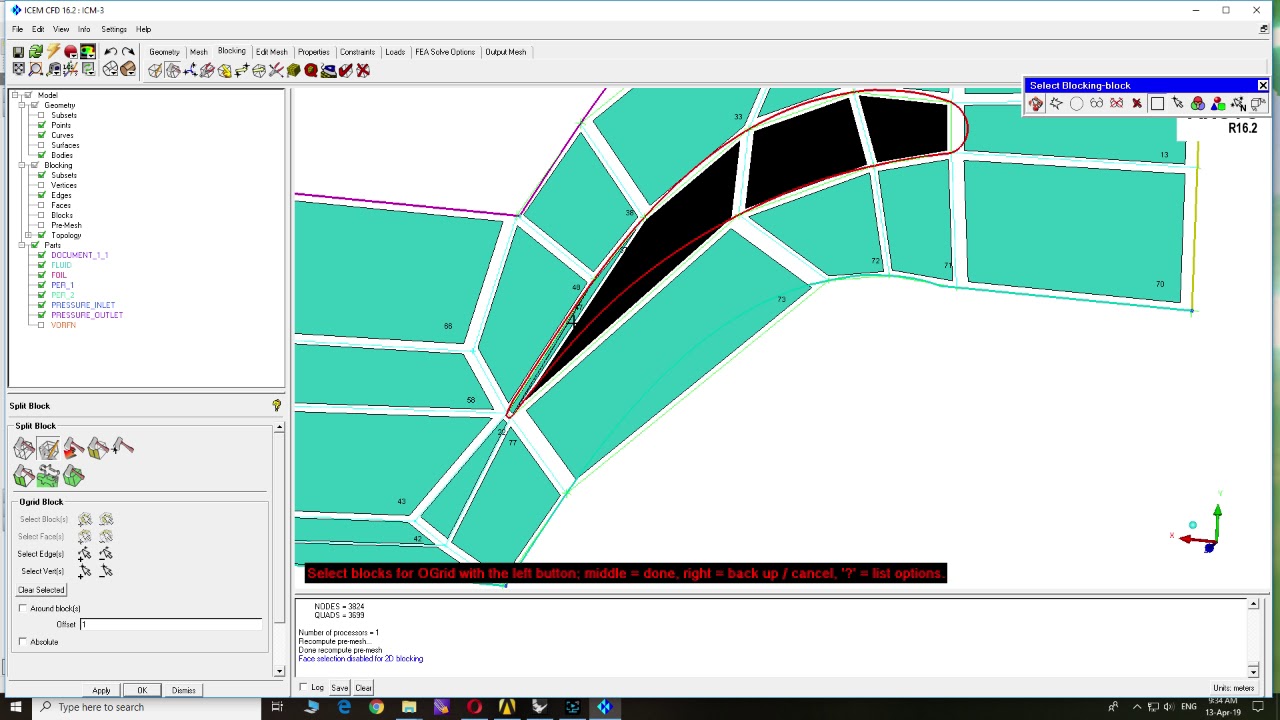Screen dimensions: 1280x720
Task: Click the Merge Vertices icon
Action: (x=190, y=70)
